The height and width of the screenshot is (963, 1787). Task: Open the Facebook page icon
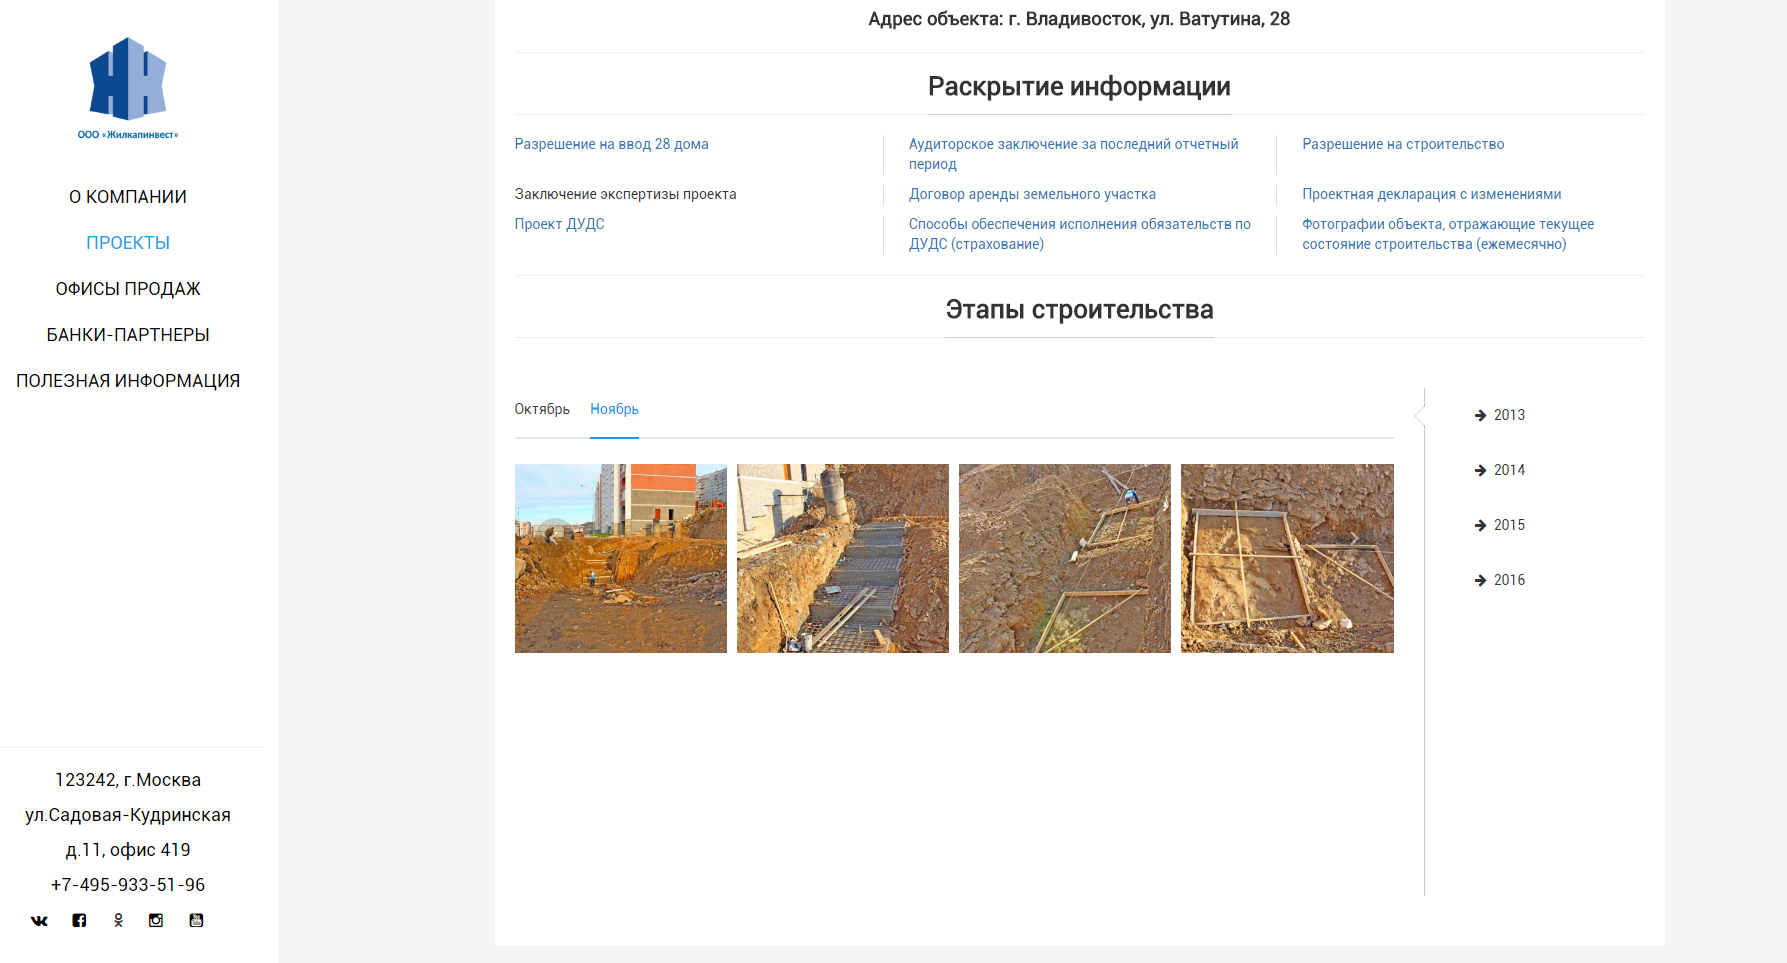[x=79, y=921]
